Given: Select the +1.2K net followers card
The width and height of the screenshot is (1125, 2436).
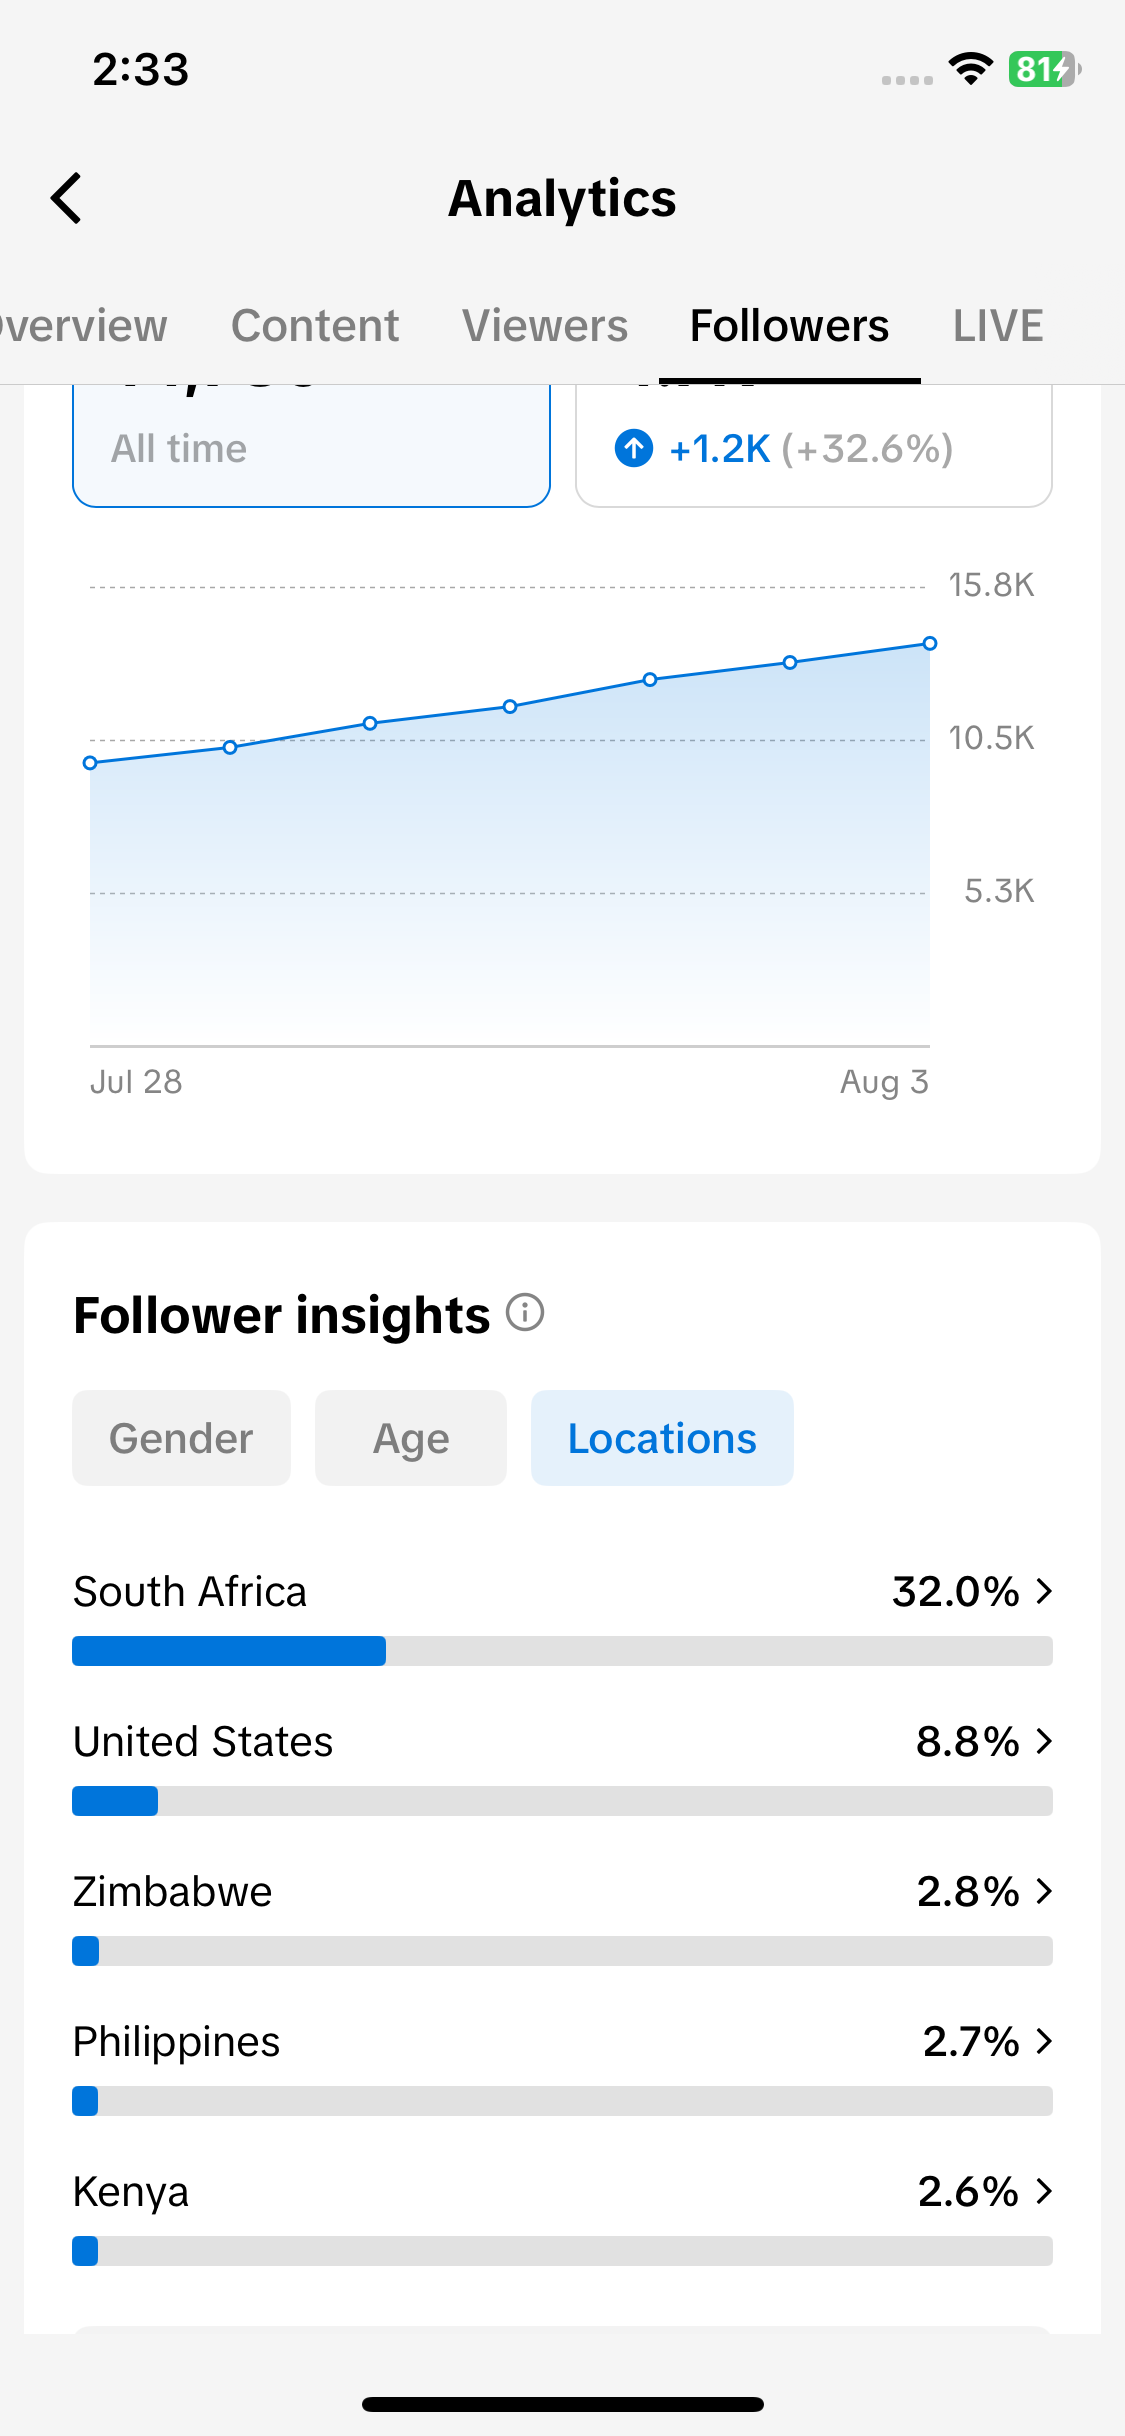Looking at the screenshot, I should [x=814, y=446].
